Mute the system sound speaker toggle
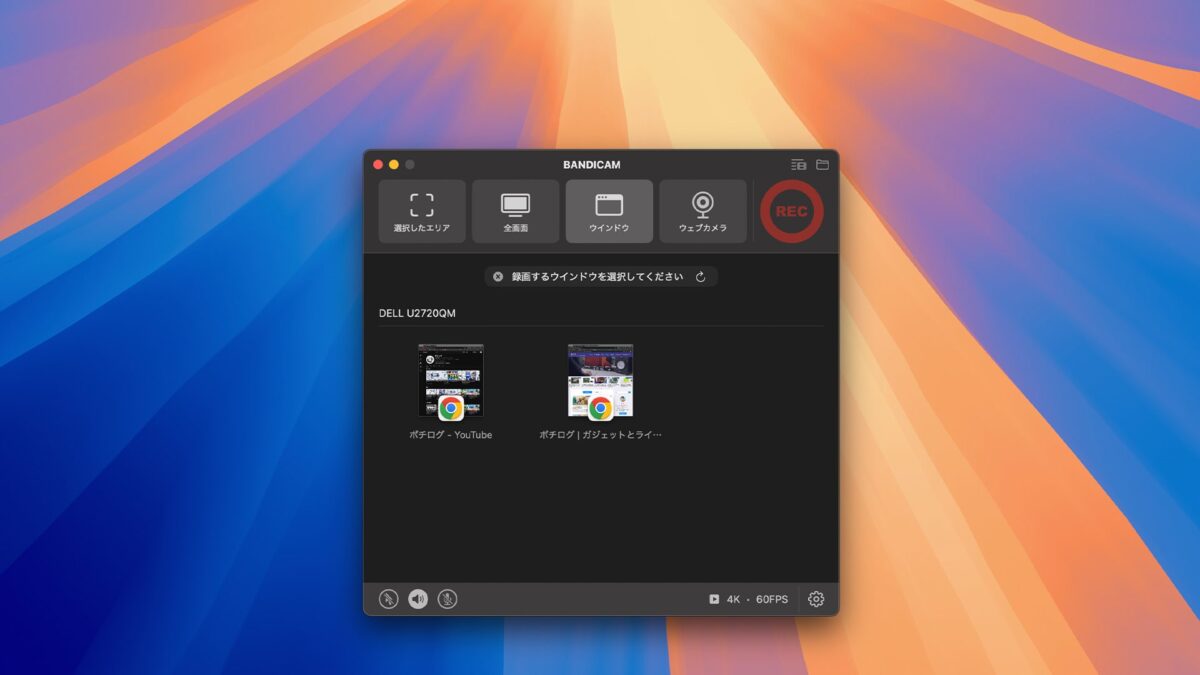 pyautogui.click(x=418, y=598)
